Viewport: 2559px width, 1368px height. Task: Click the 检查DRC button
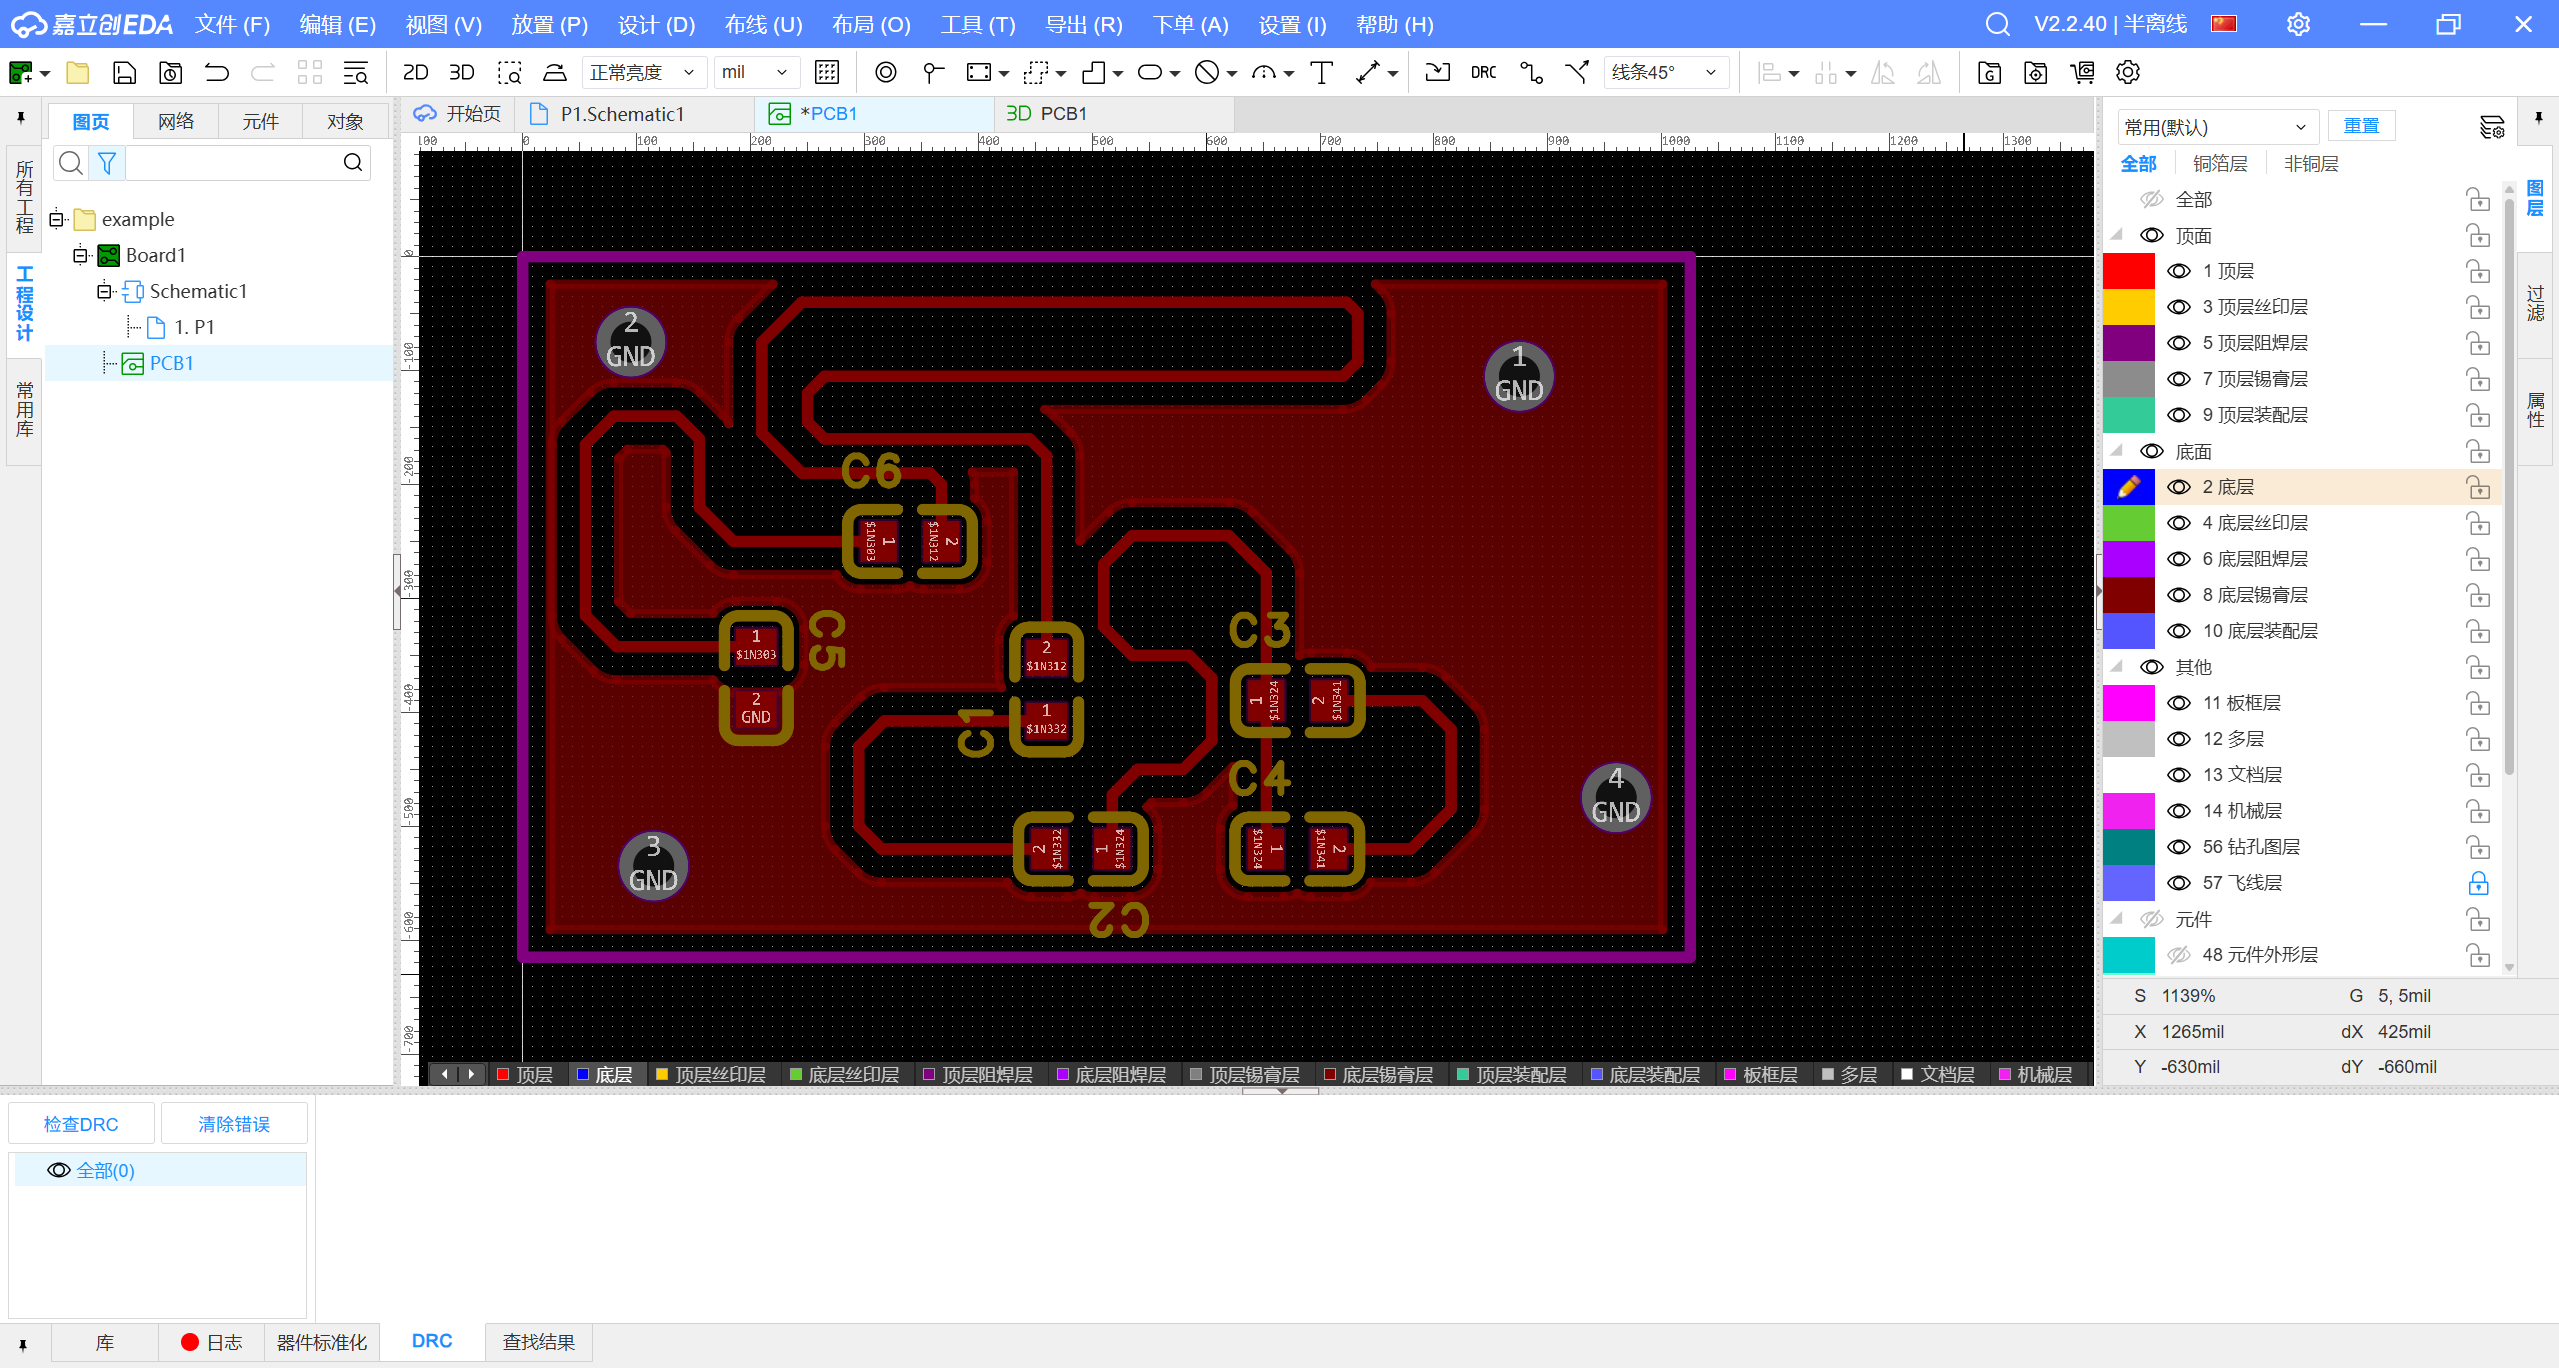81,1124
